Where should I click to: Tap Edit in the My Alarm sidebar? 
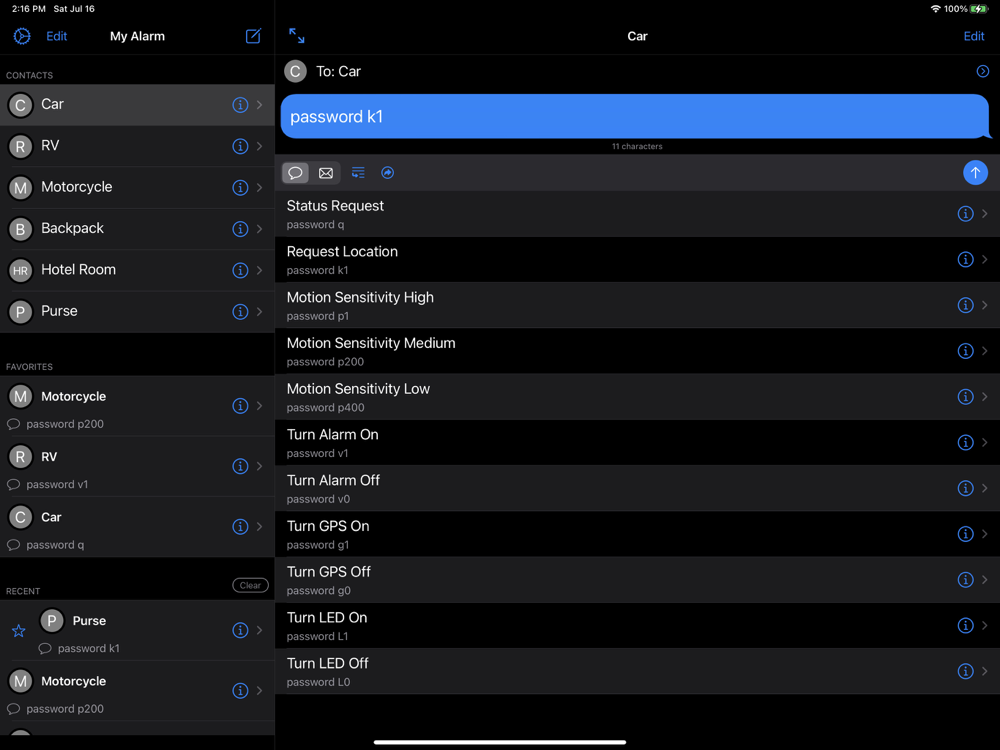point(57,36)
